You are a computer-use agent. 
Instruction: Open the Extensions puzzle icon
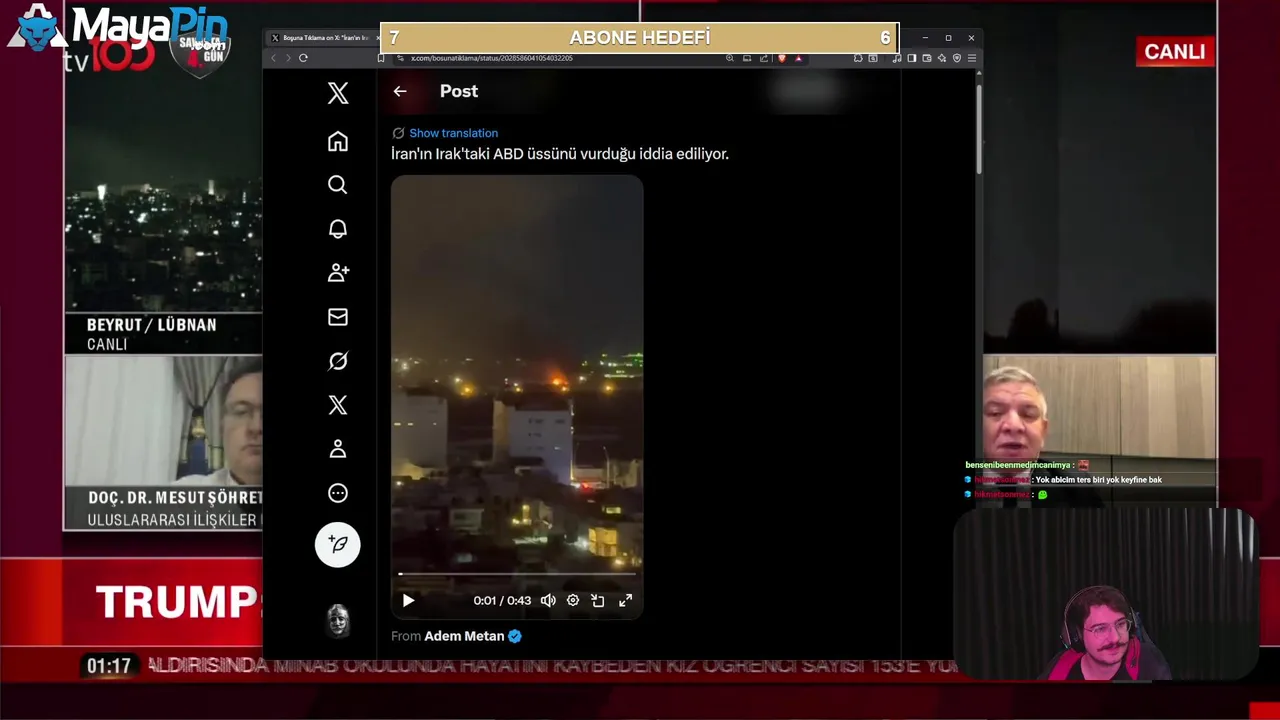click(x=858, y=58)
